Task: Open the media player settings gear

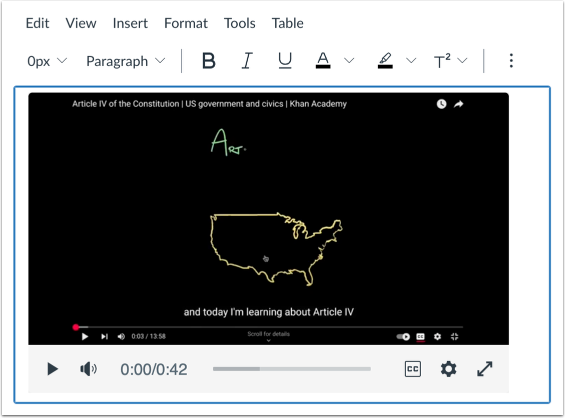Action: (449, 369)
